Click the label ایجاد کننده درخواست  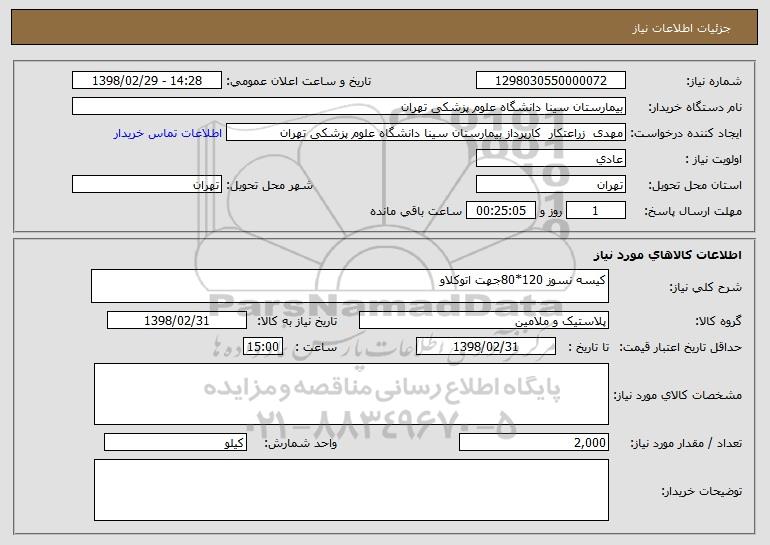[x=686, y=134]
